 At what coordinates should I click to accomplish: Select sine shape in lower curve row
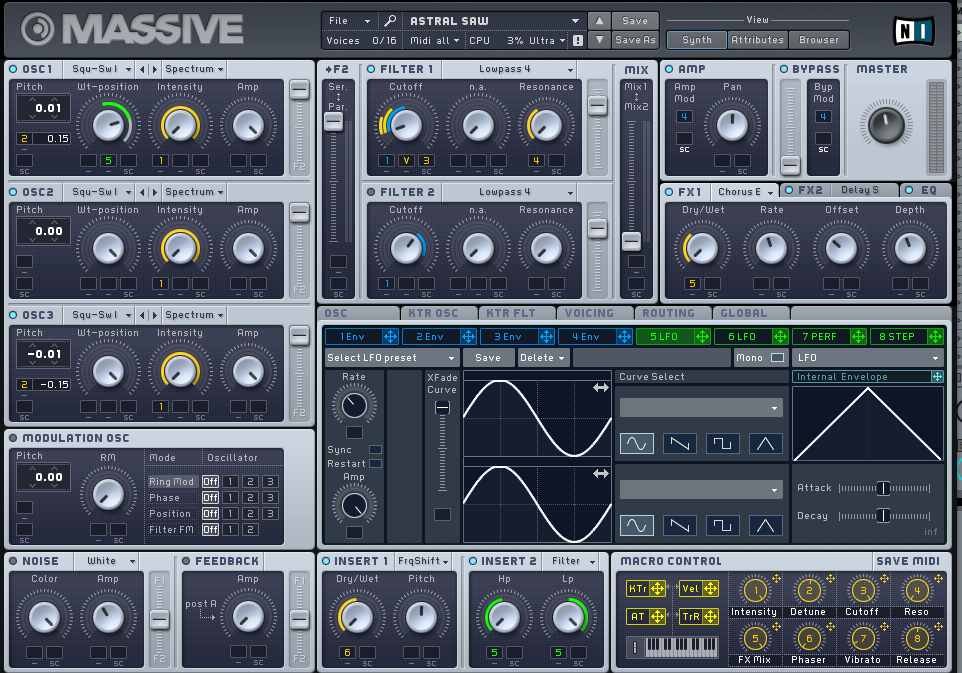[636, 525]
